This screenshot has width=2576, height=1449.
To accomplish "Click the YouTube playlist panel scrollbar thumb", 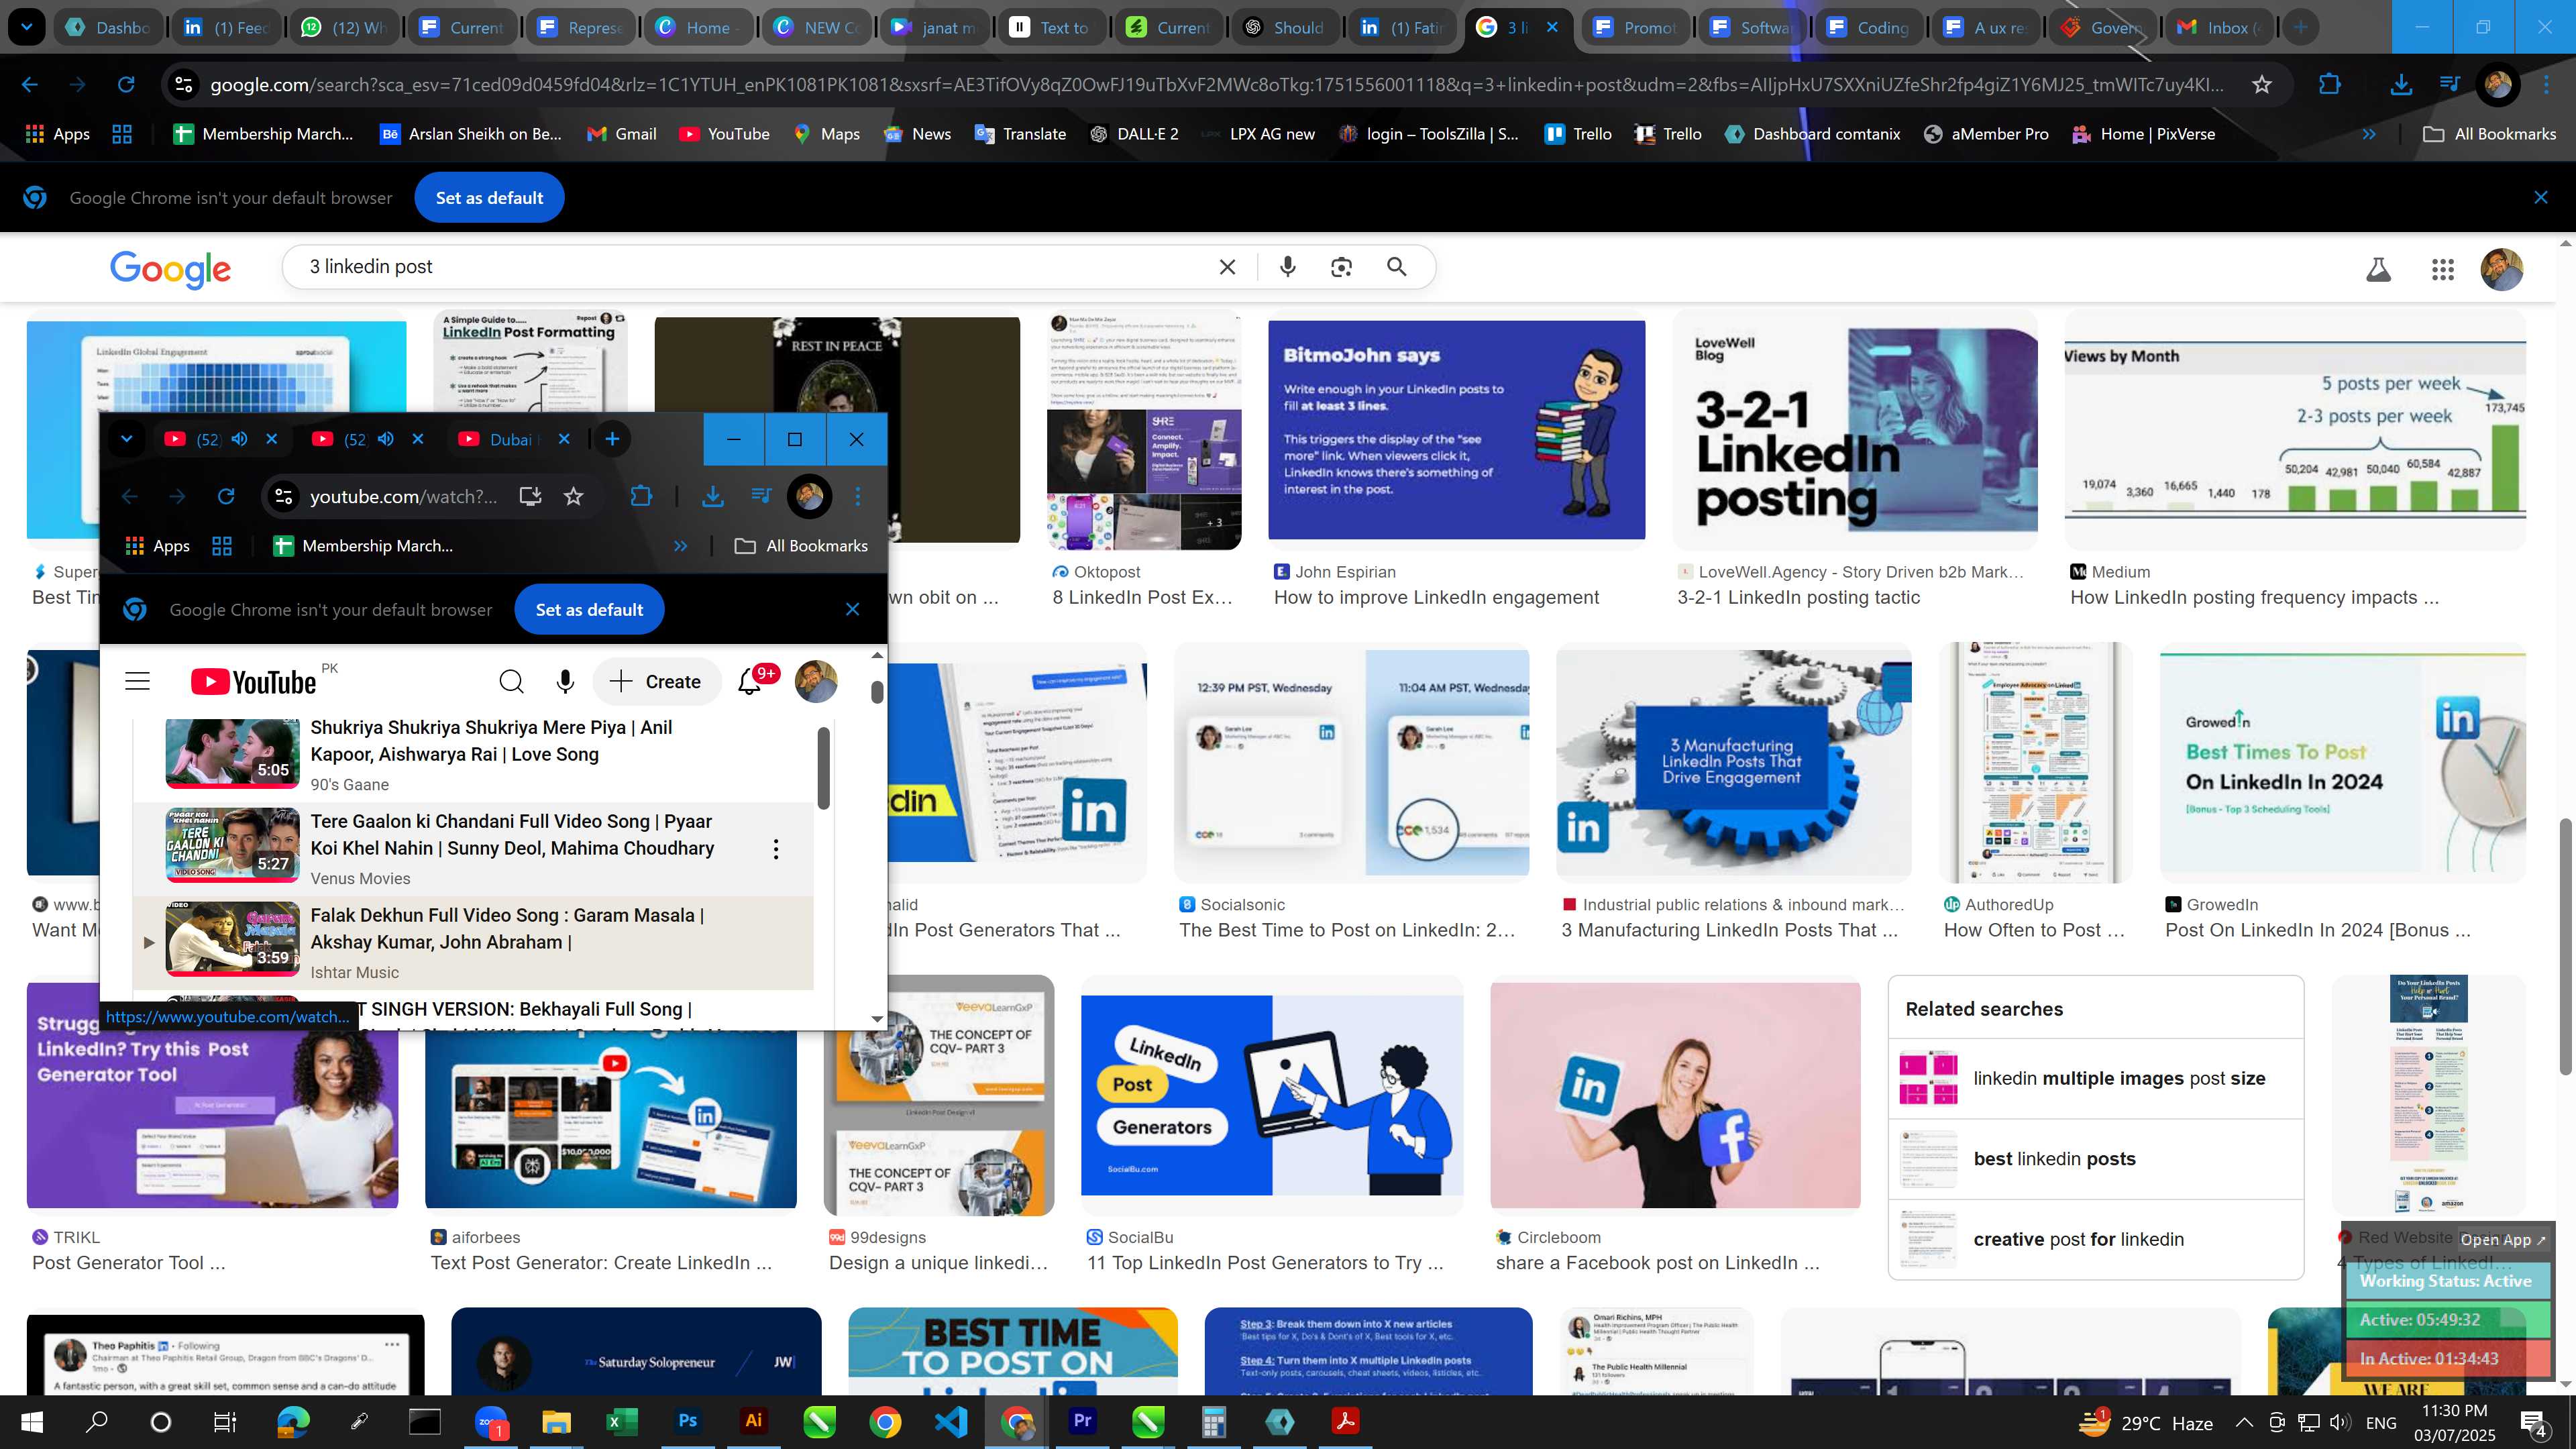I will pyautogui.click(x=823, y=768).
